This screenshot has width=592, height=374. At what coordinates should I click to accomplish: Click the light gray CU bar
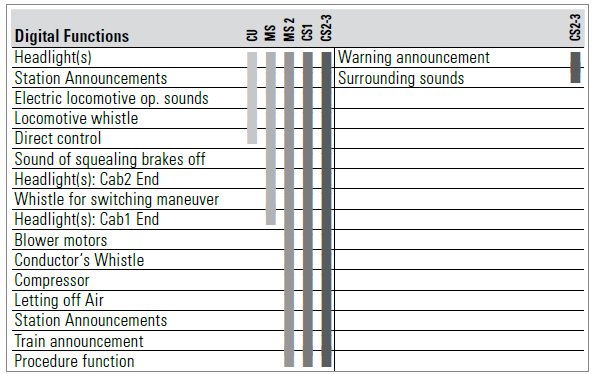252,98
